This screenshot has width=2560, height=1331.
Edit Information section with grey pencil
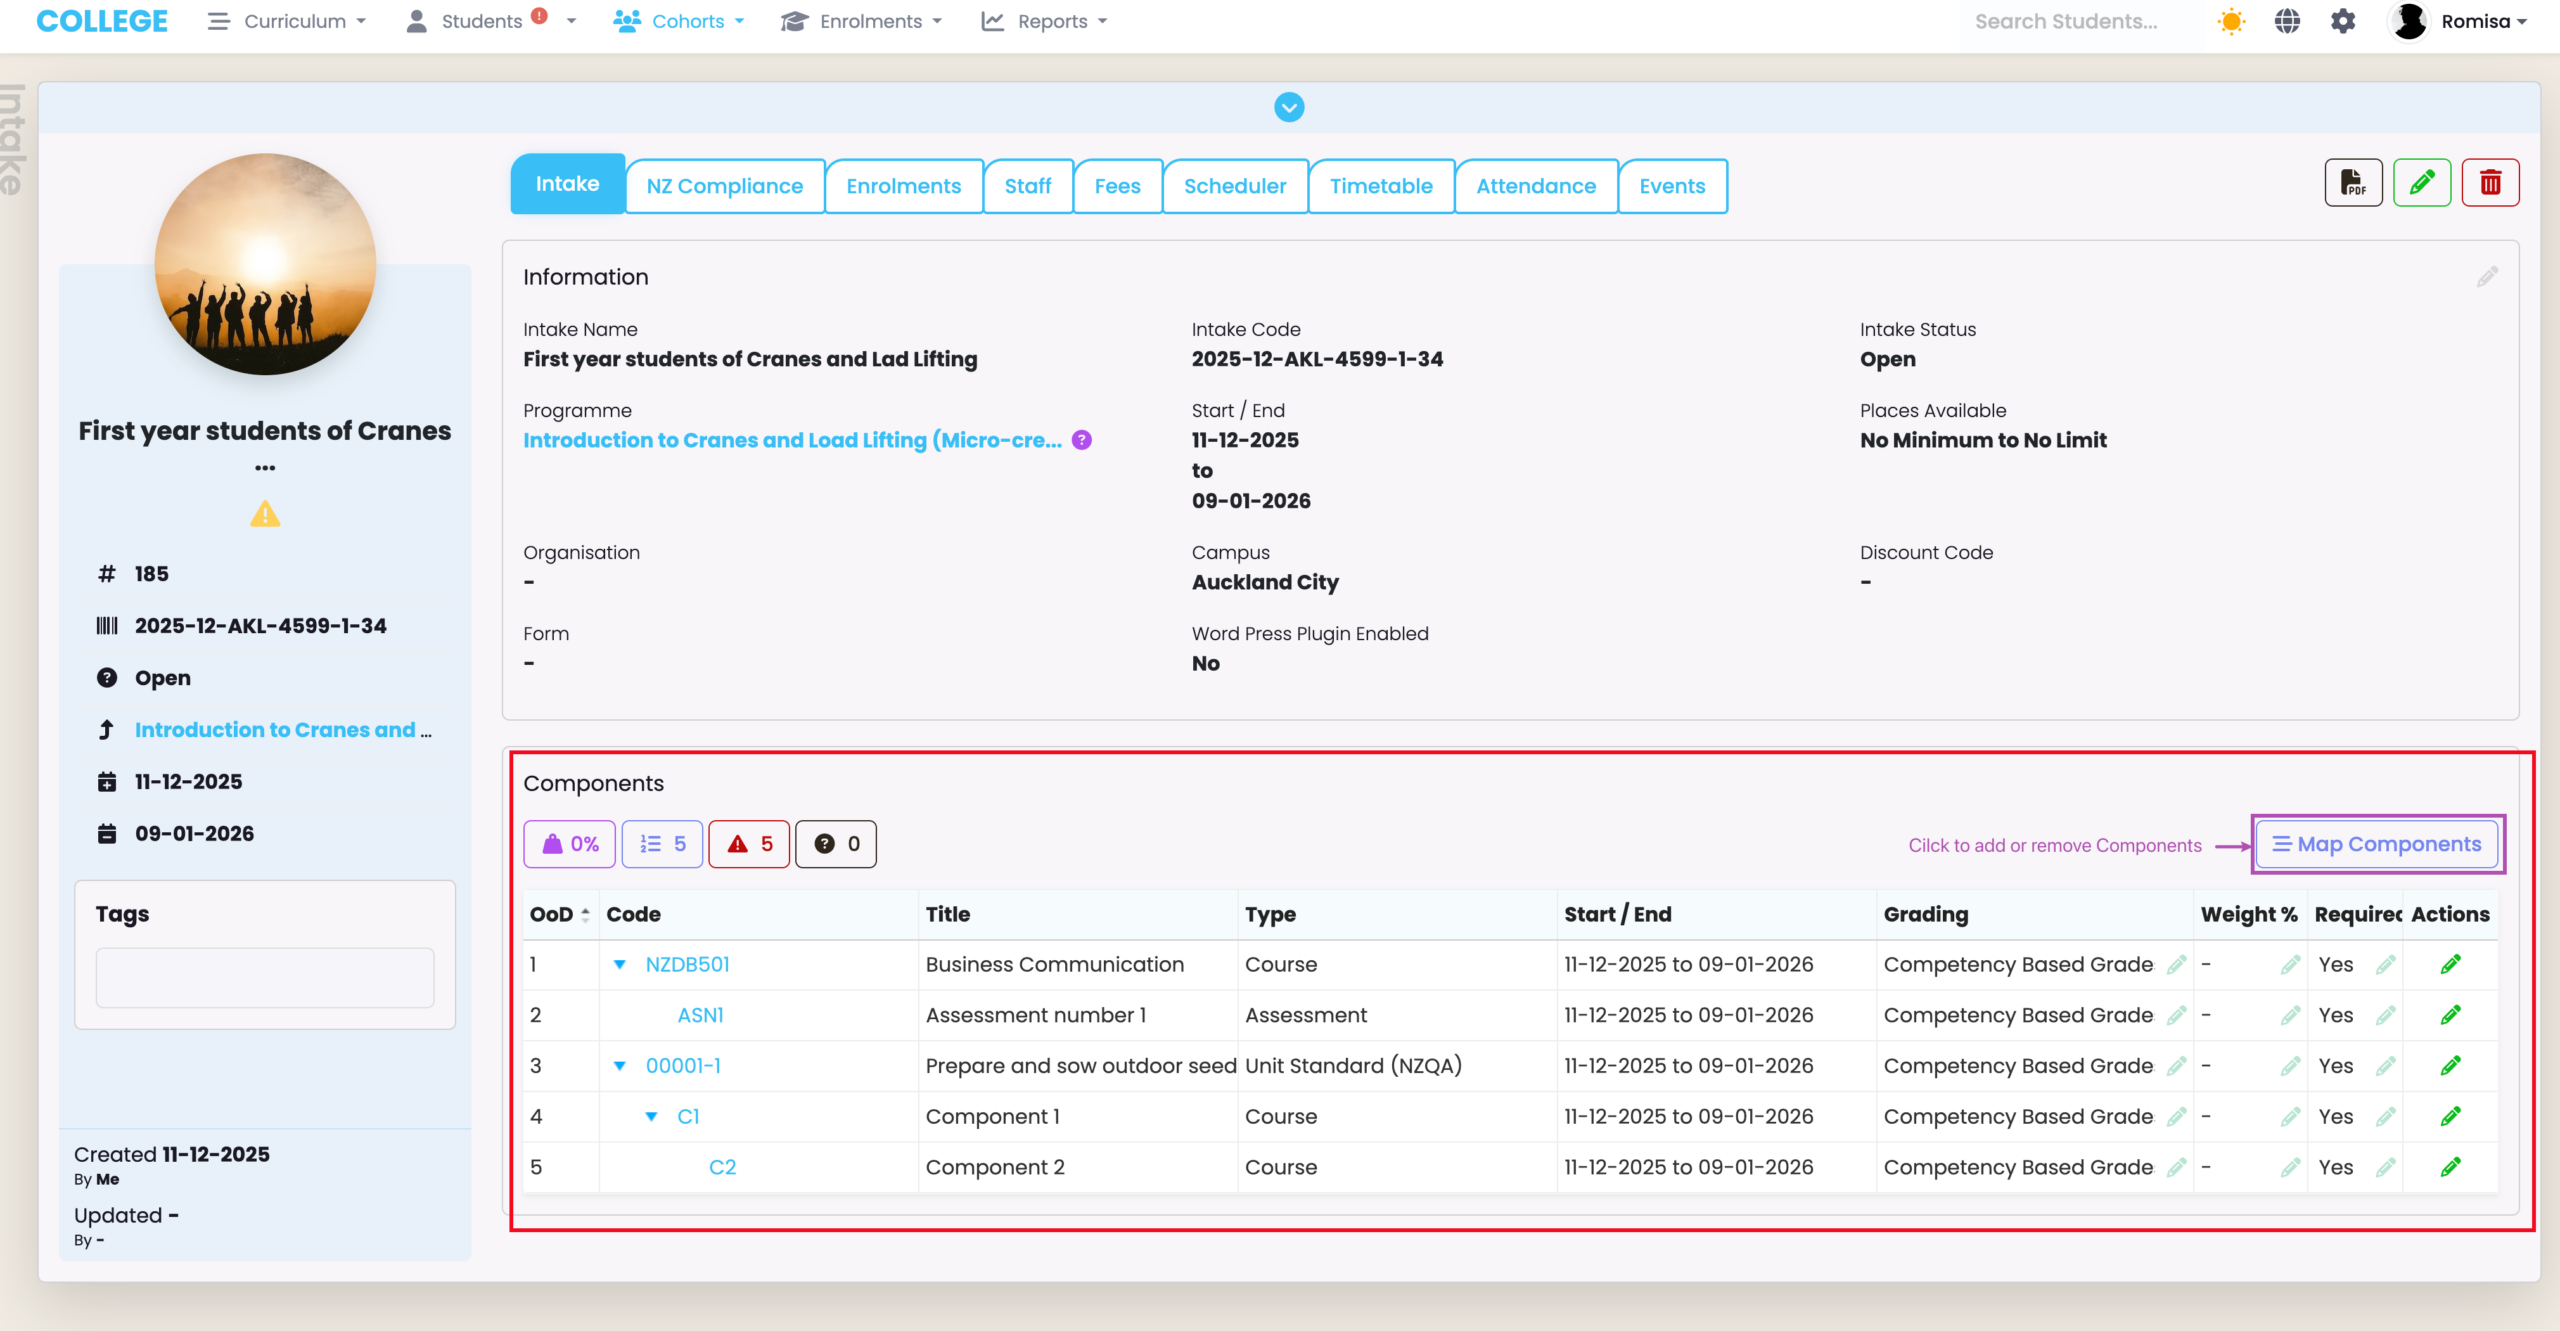tap(2487, 277)
